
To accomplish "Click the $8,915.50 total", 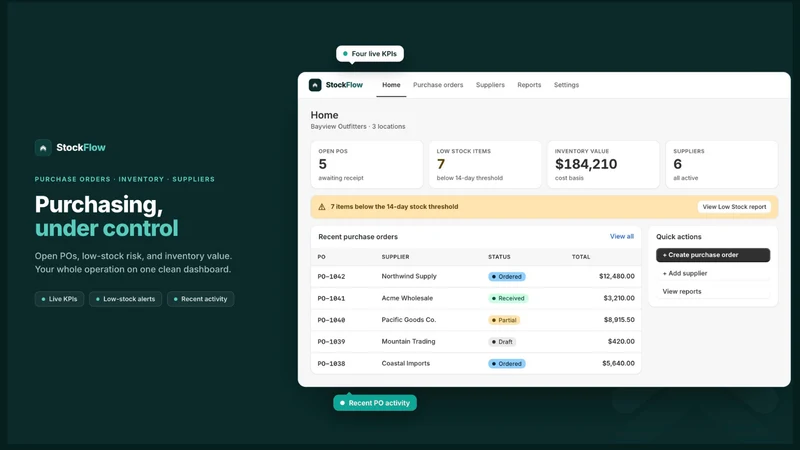I will point(619,320).
